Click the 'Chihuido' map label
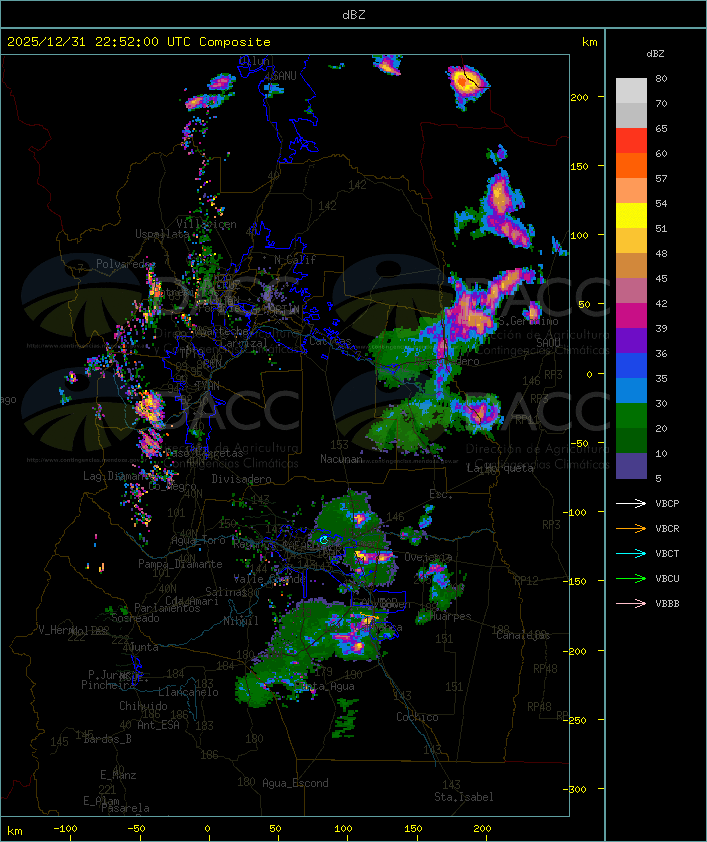The image size is (707, 842). click(x=143, y=706)
